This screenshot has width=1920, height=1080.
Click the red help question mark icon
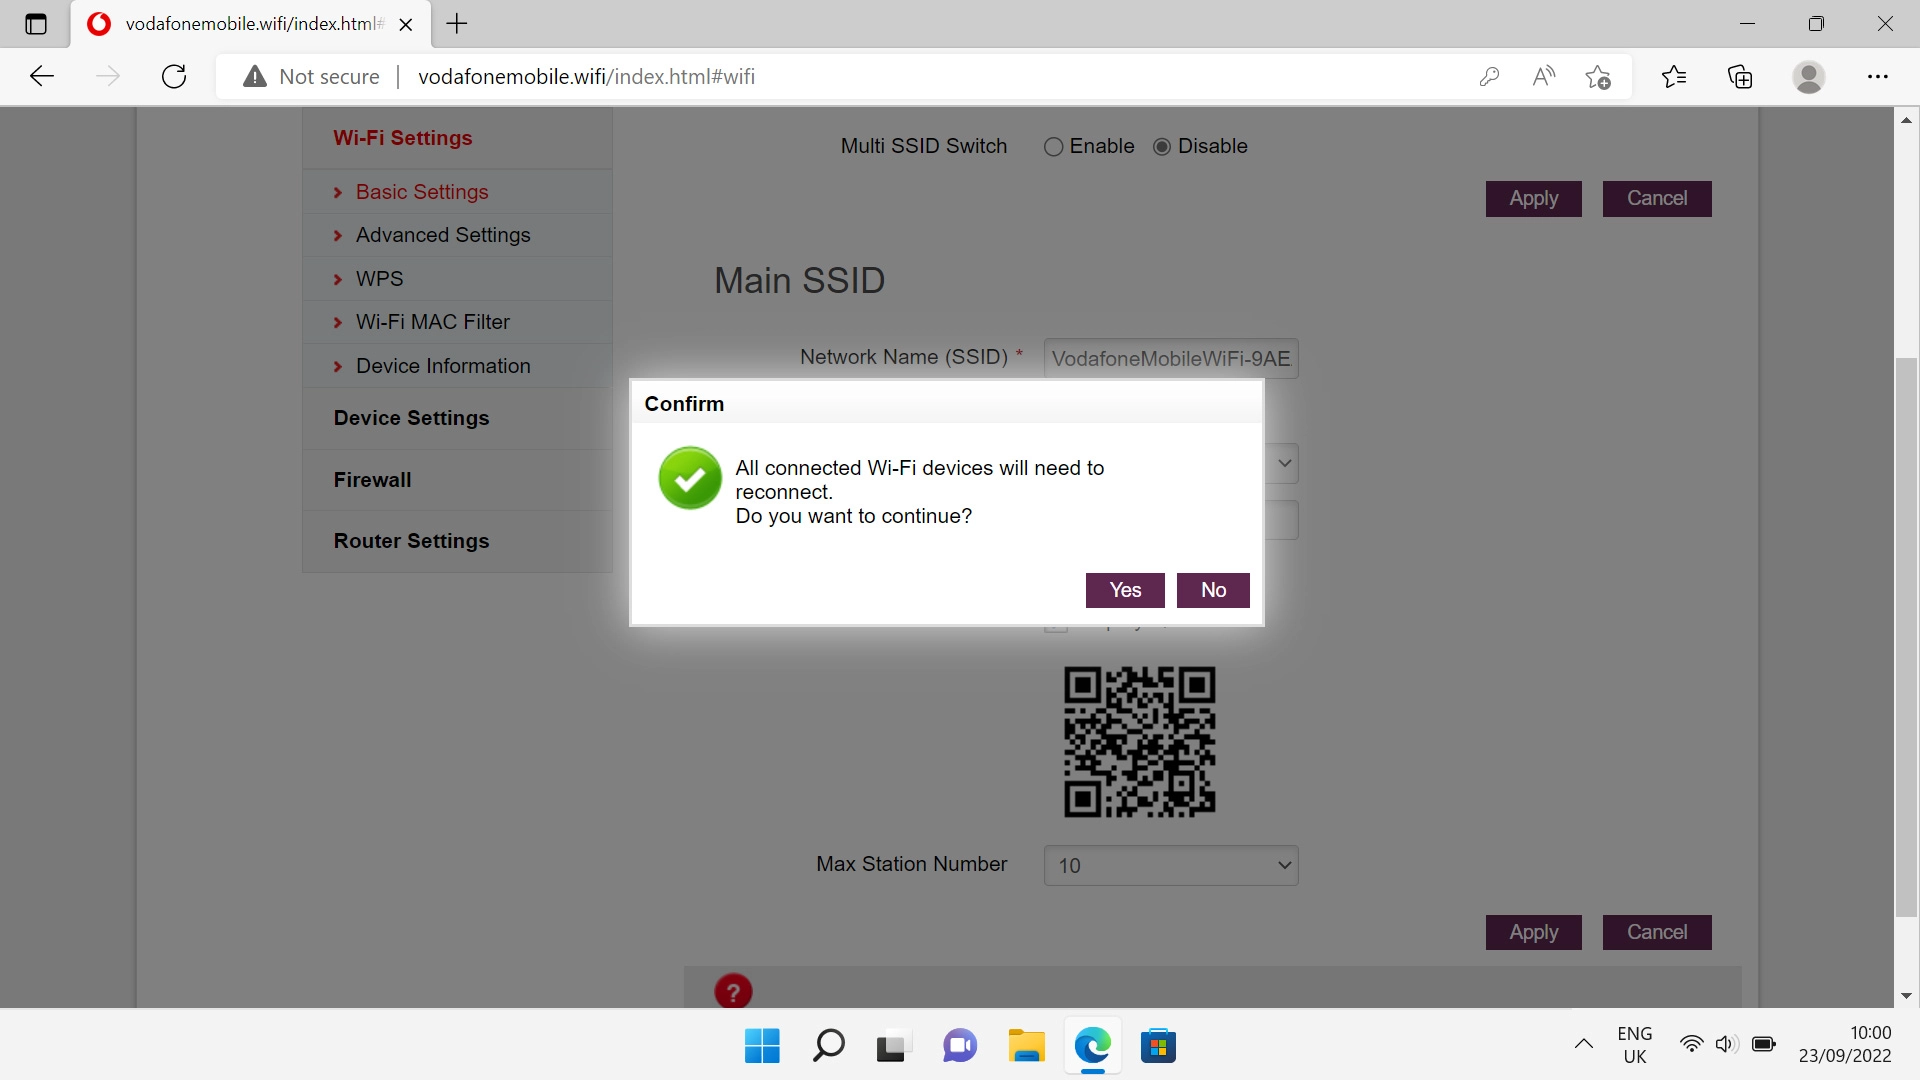733,991
